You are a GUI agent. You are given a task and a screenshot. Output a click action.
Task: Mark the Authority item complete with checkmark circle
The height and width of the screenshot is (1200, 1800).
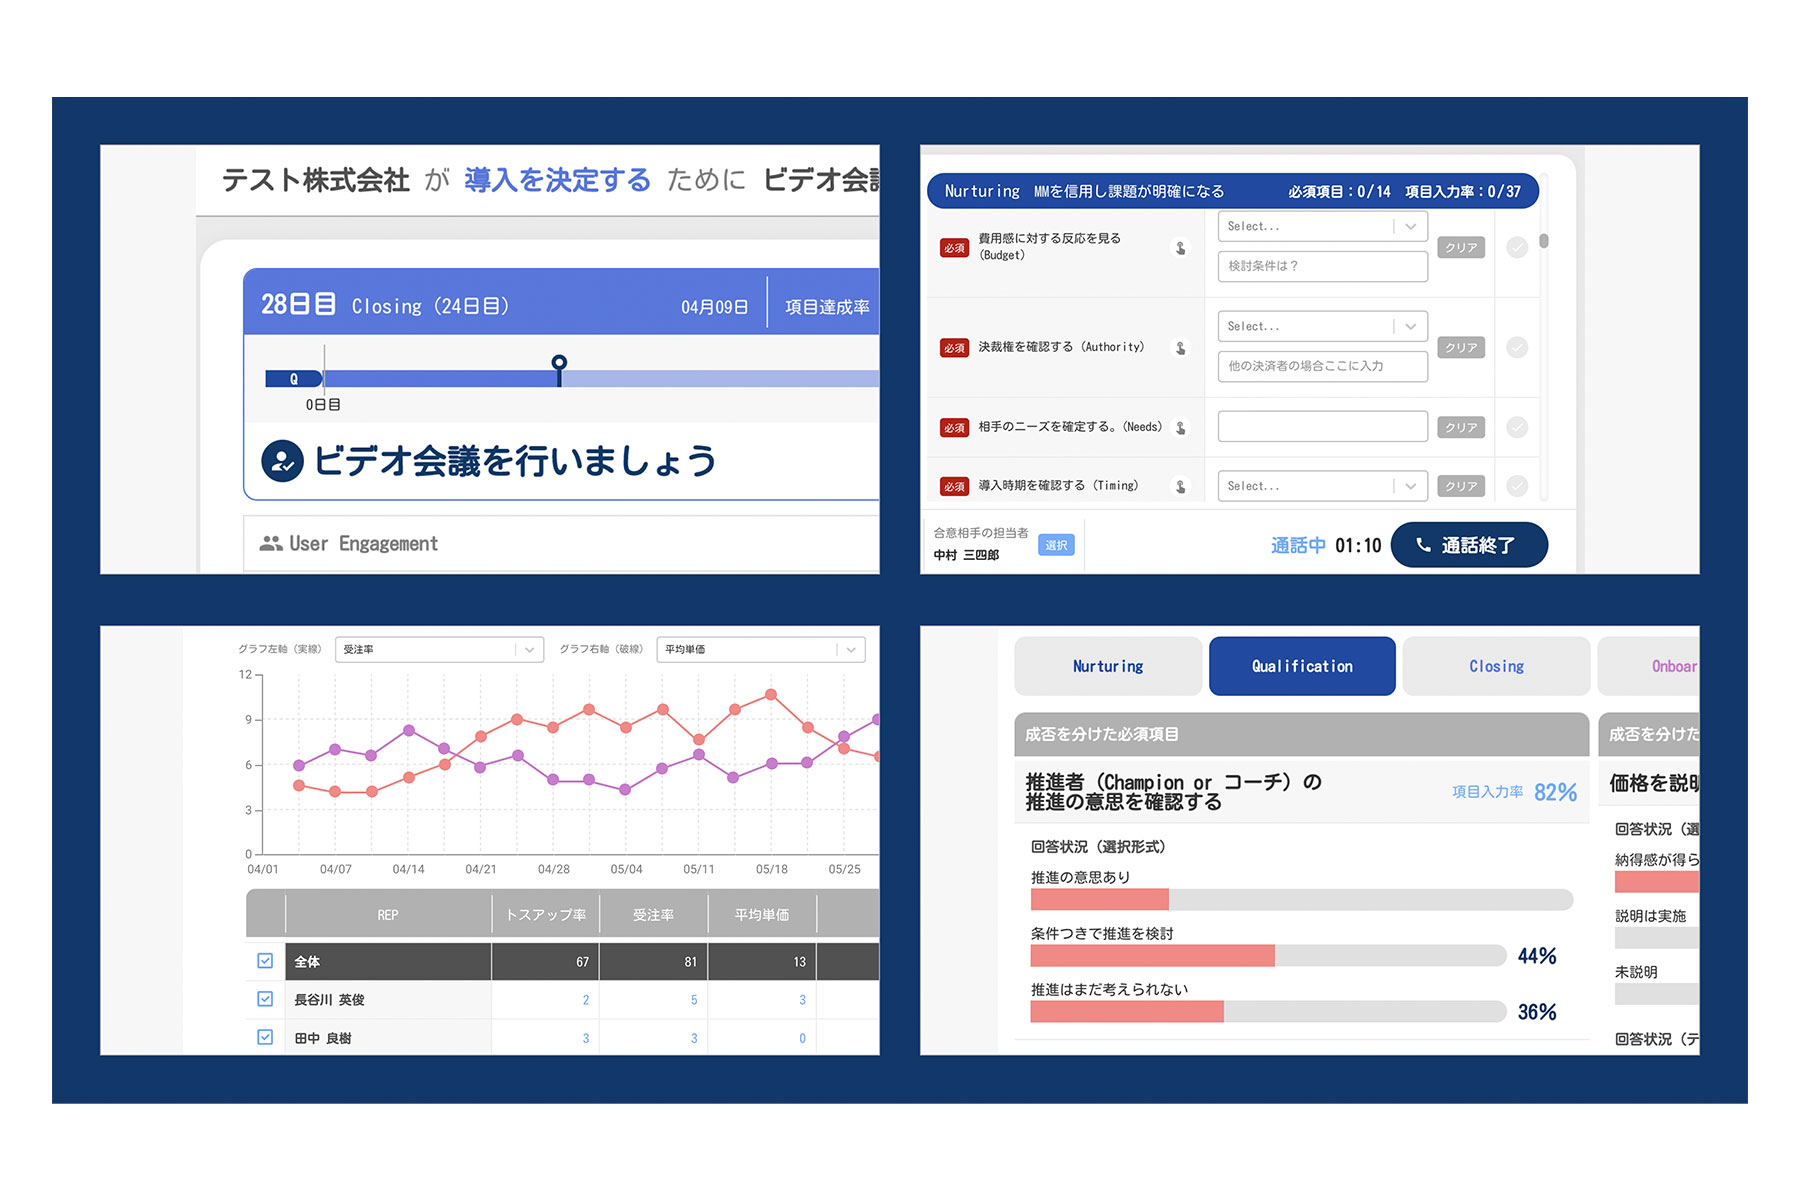pyautogui.click(x=1517, y=348)
